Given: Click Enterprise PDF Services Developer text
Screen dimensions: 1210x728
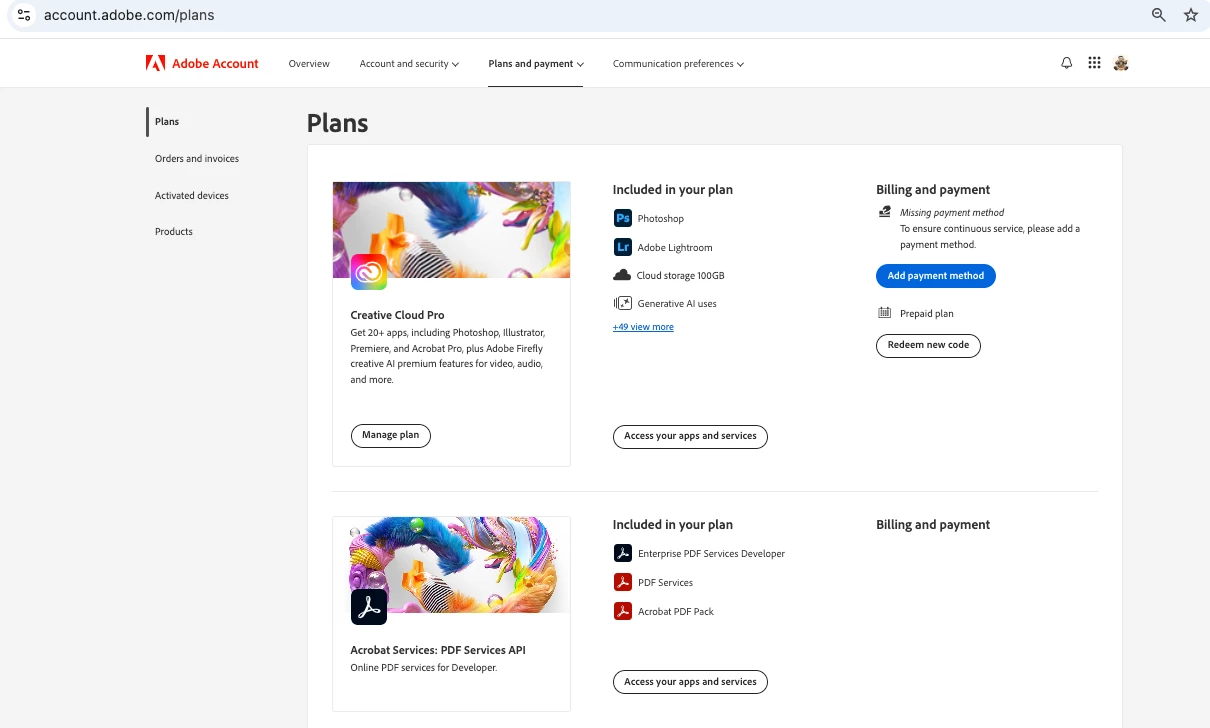Looking at the screenshot, I should click(712, 554).
